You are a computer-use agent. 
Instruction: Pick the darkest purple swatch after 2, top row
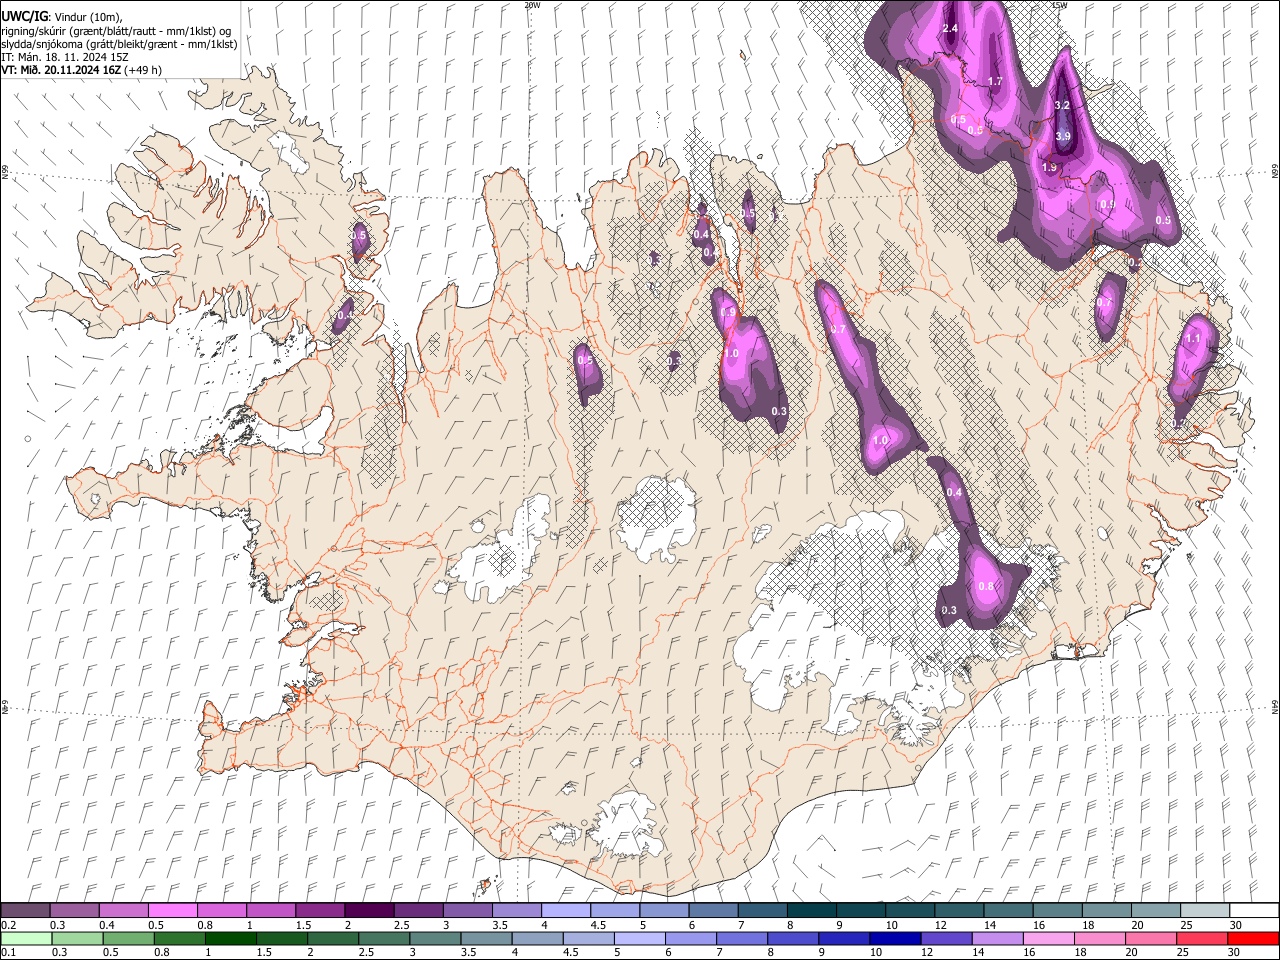coord(369,911)
